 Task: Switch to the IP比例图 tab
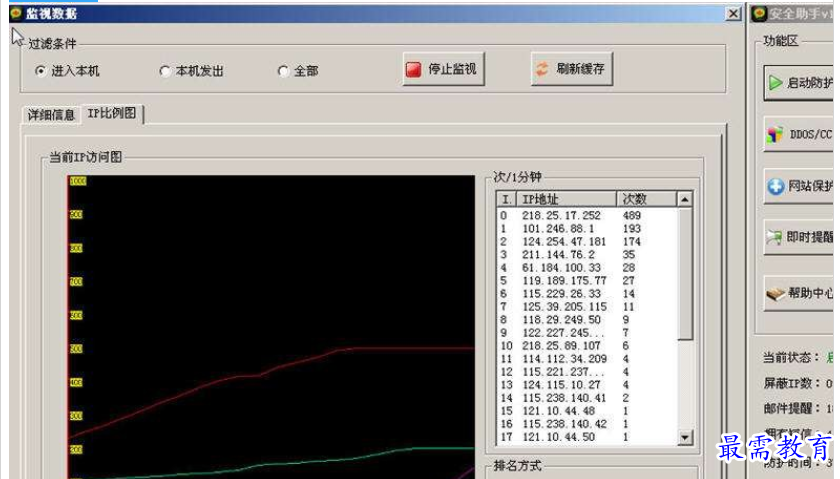pos(112,113)
